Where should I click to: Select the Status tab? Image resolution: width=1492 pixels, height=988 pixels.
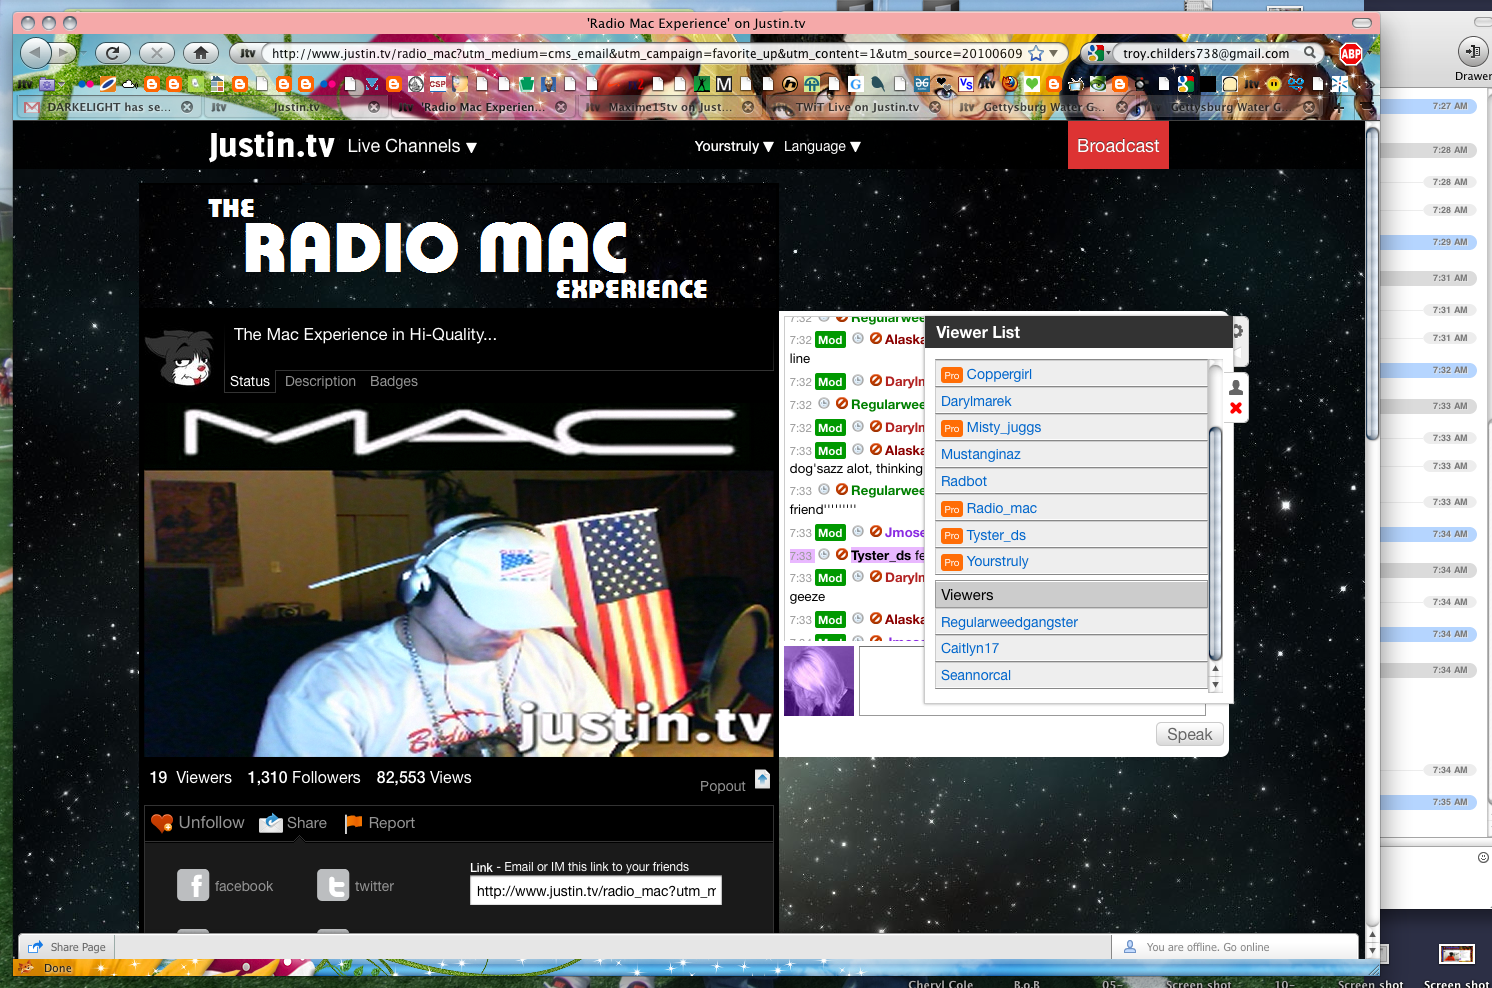[250, 381]
